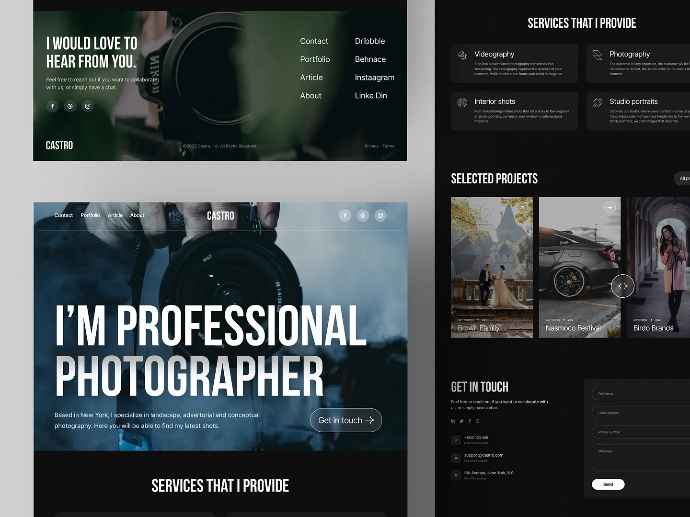Open the footer Article link

311,77
